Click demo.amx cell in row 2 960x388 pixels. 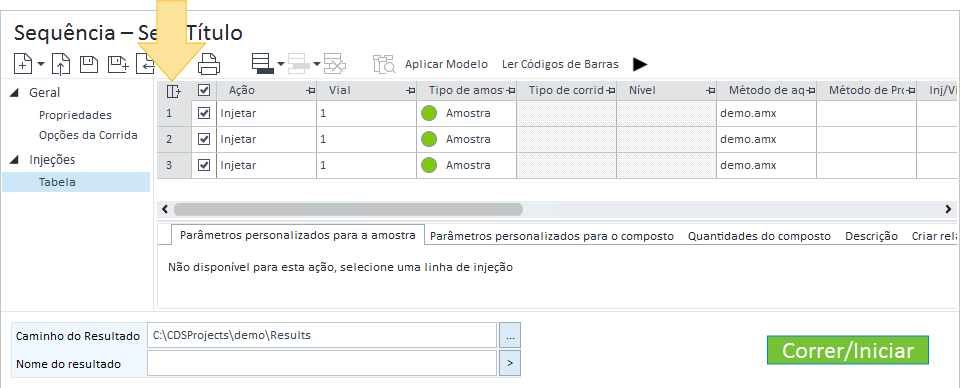point(767,140)
